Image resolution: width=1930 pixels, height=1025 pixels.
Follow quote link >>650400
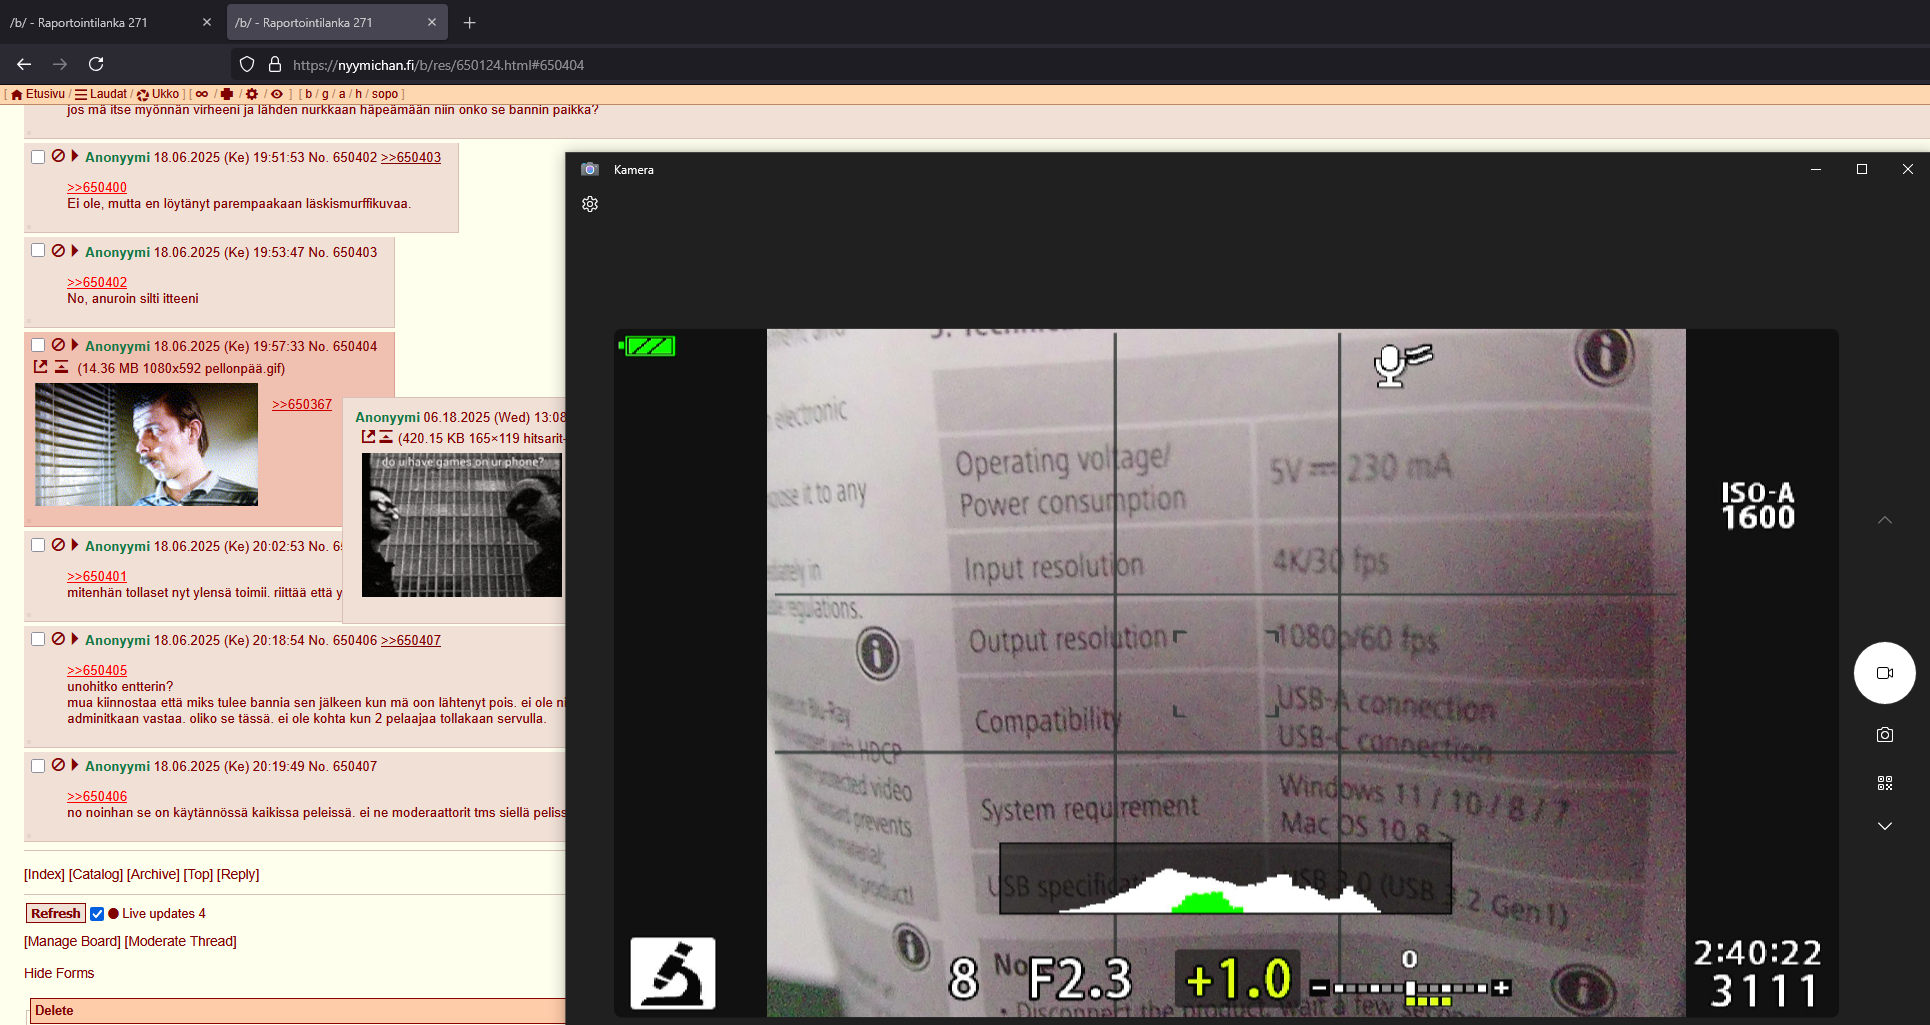[97, 187]
